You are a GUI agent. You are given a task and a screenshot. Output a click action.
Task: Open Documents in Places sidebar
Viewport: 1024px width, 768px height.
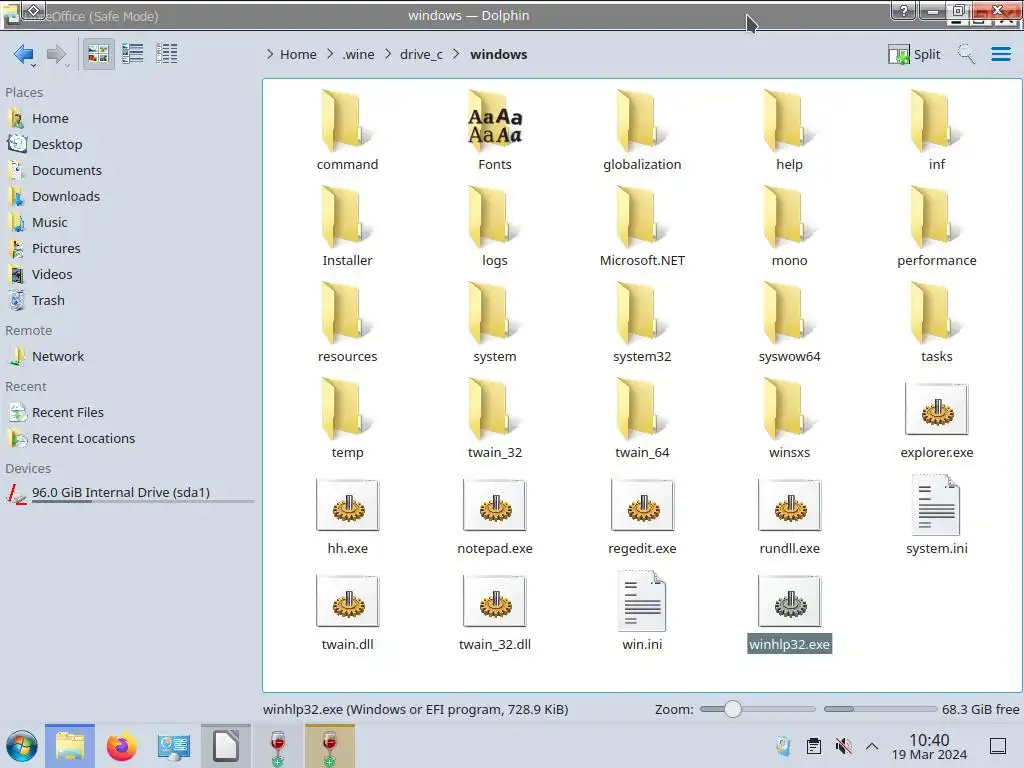67,170
